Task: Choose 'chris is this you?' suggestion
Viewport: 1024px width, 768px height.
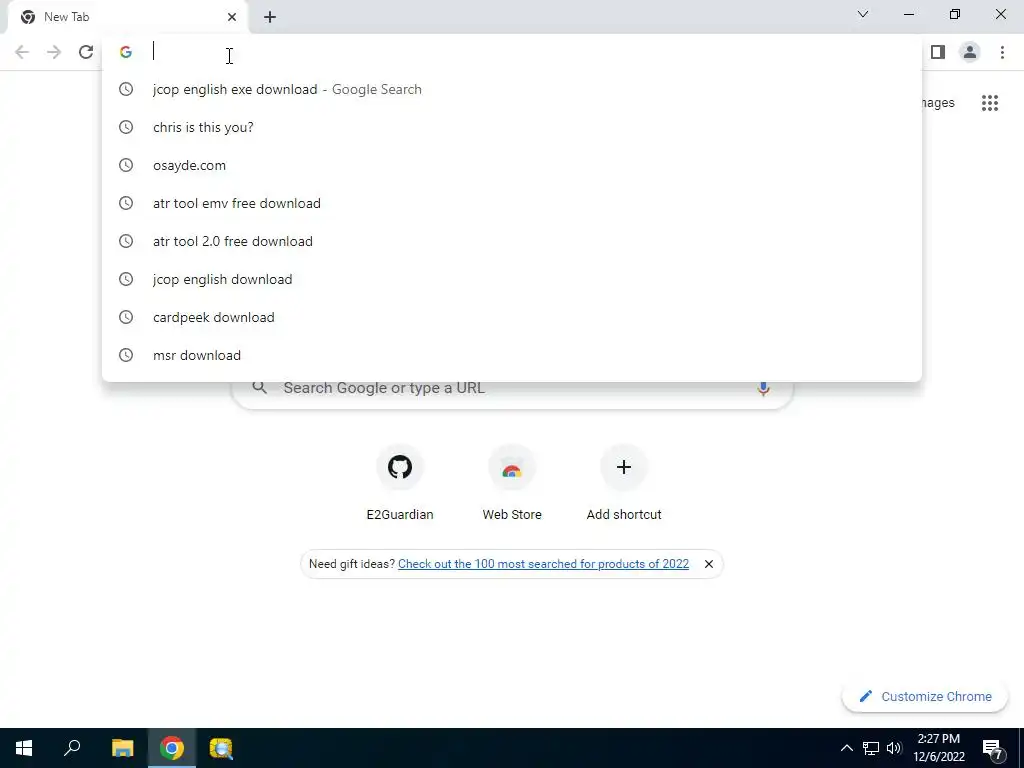Action: pyautogui.click(x=512, y=127)
